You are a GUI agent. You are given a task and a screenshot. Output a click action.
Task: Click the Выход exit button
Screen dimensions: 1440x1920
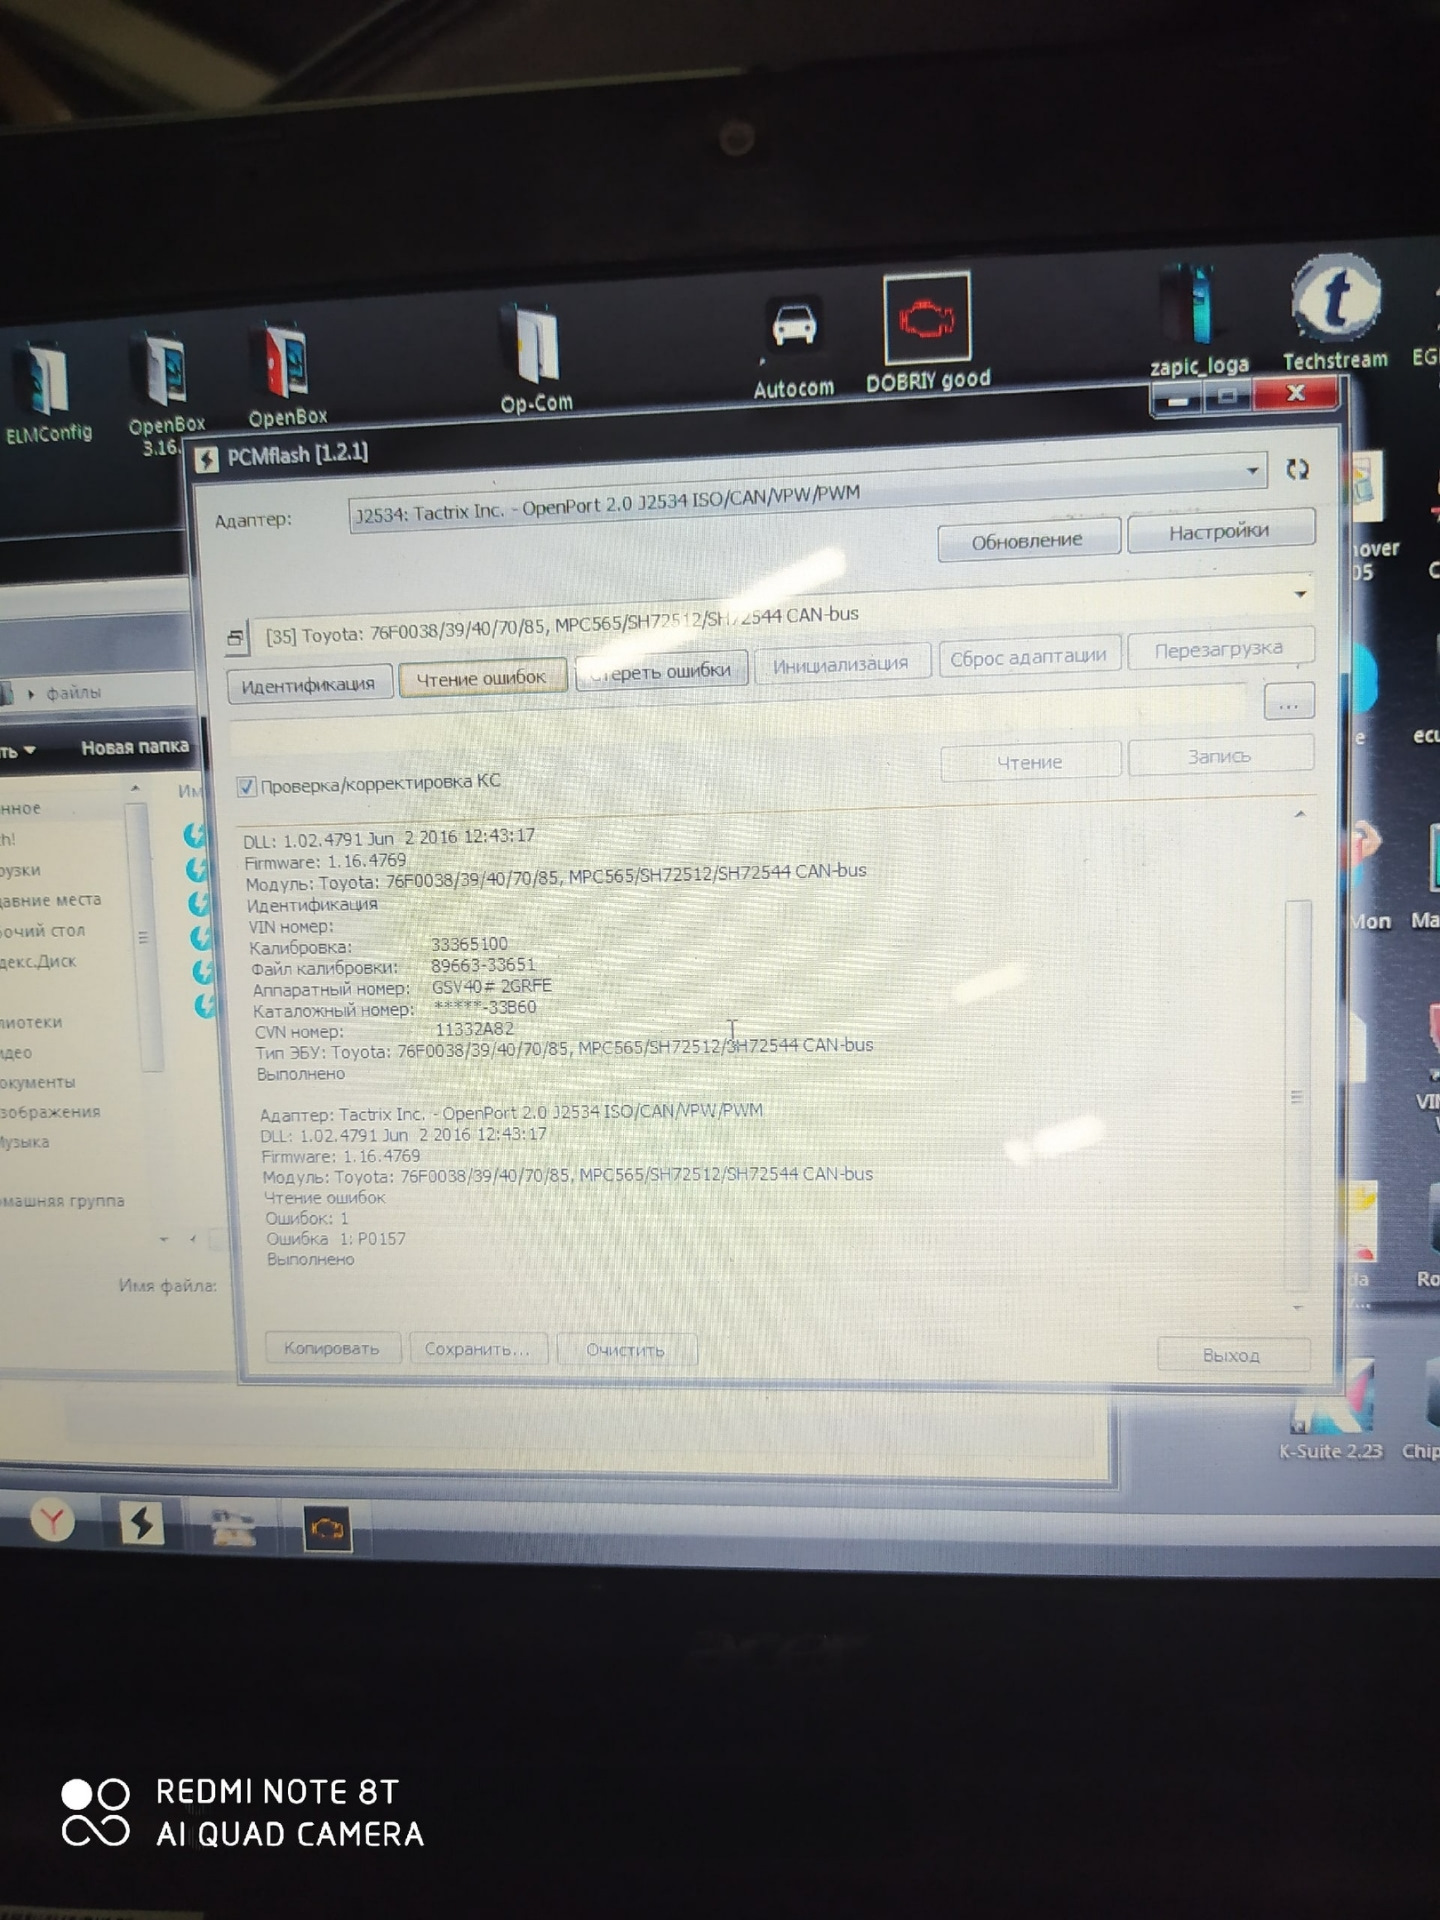tap(1232, 1355)
